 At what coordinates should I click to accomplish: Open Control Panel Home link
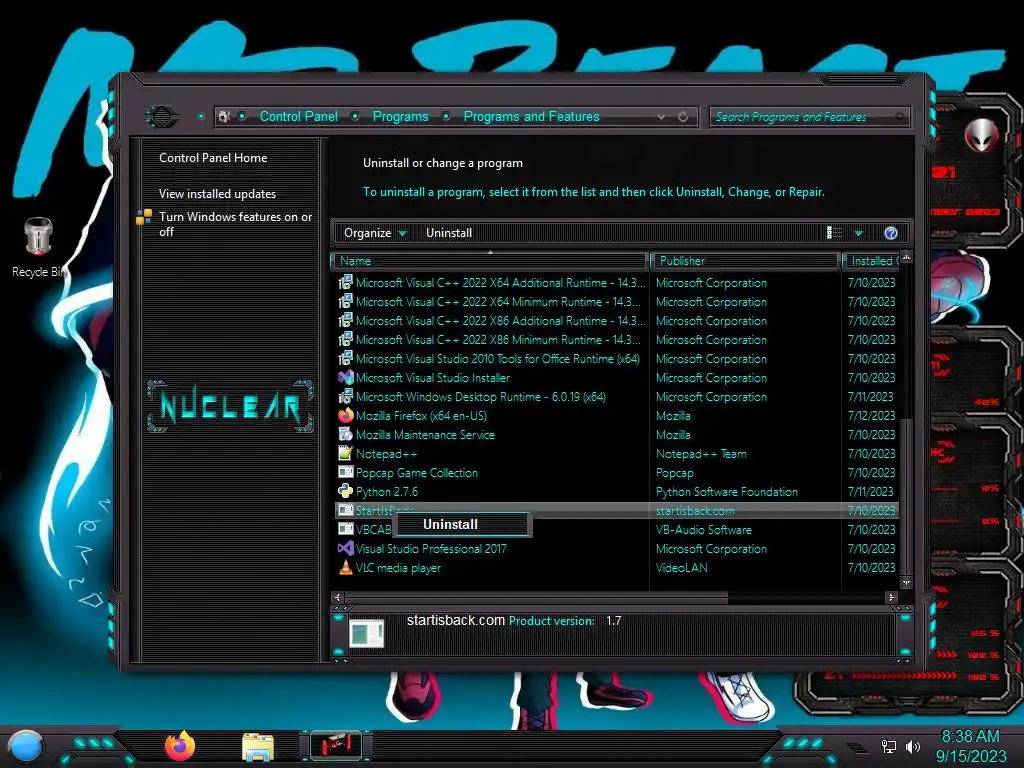[x=213, y=157]
